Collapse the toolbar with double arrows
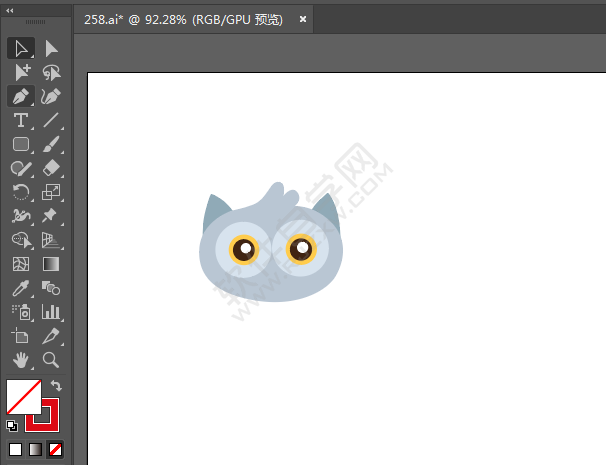 pos(10,11)
